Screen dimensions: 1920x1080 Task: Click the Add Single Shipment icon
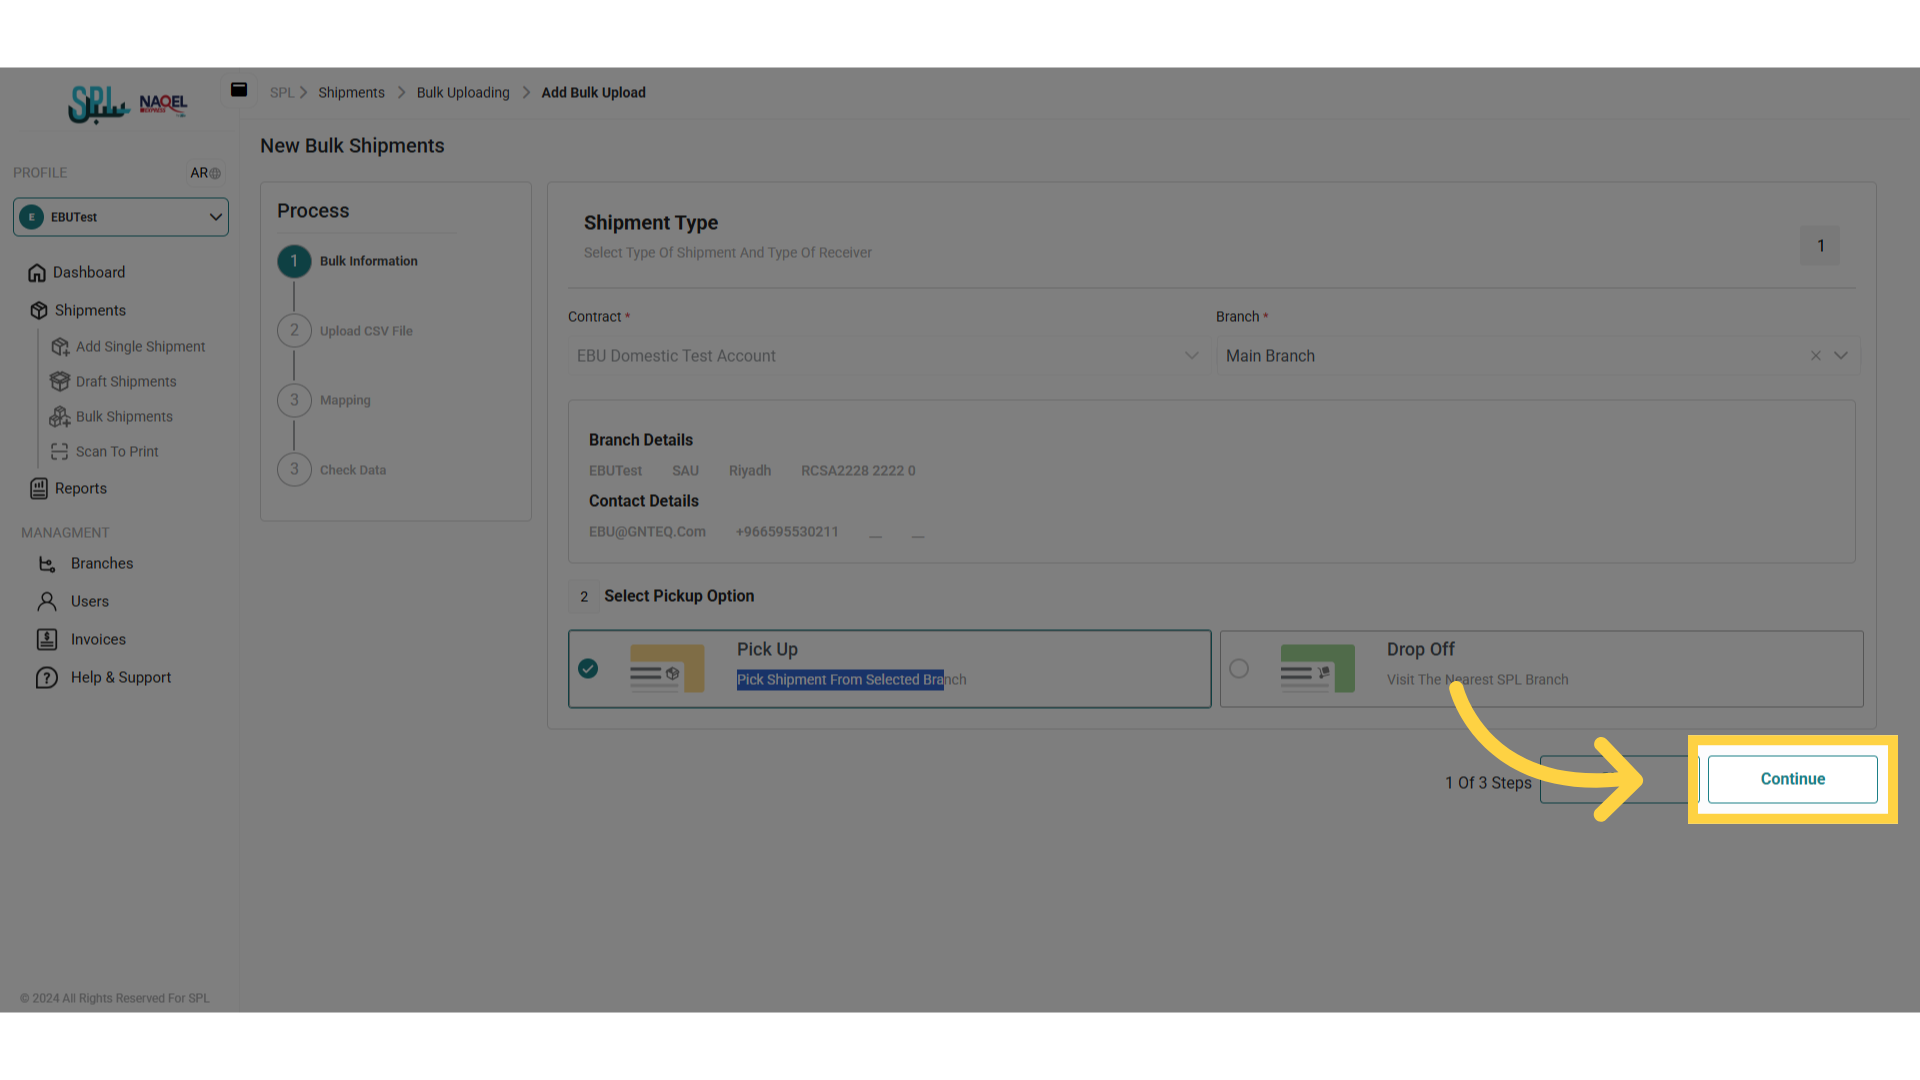click(60, 347)
